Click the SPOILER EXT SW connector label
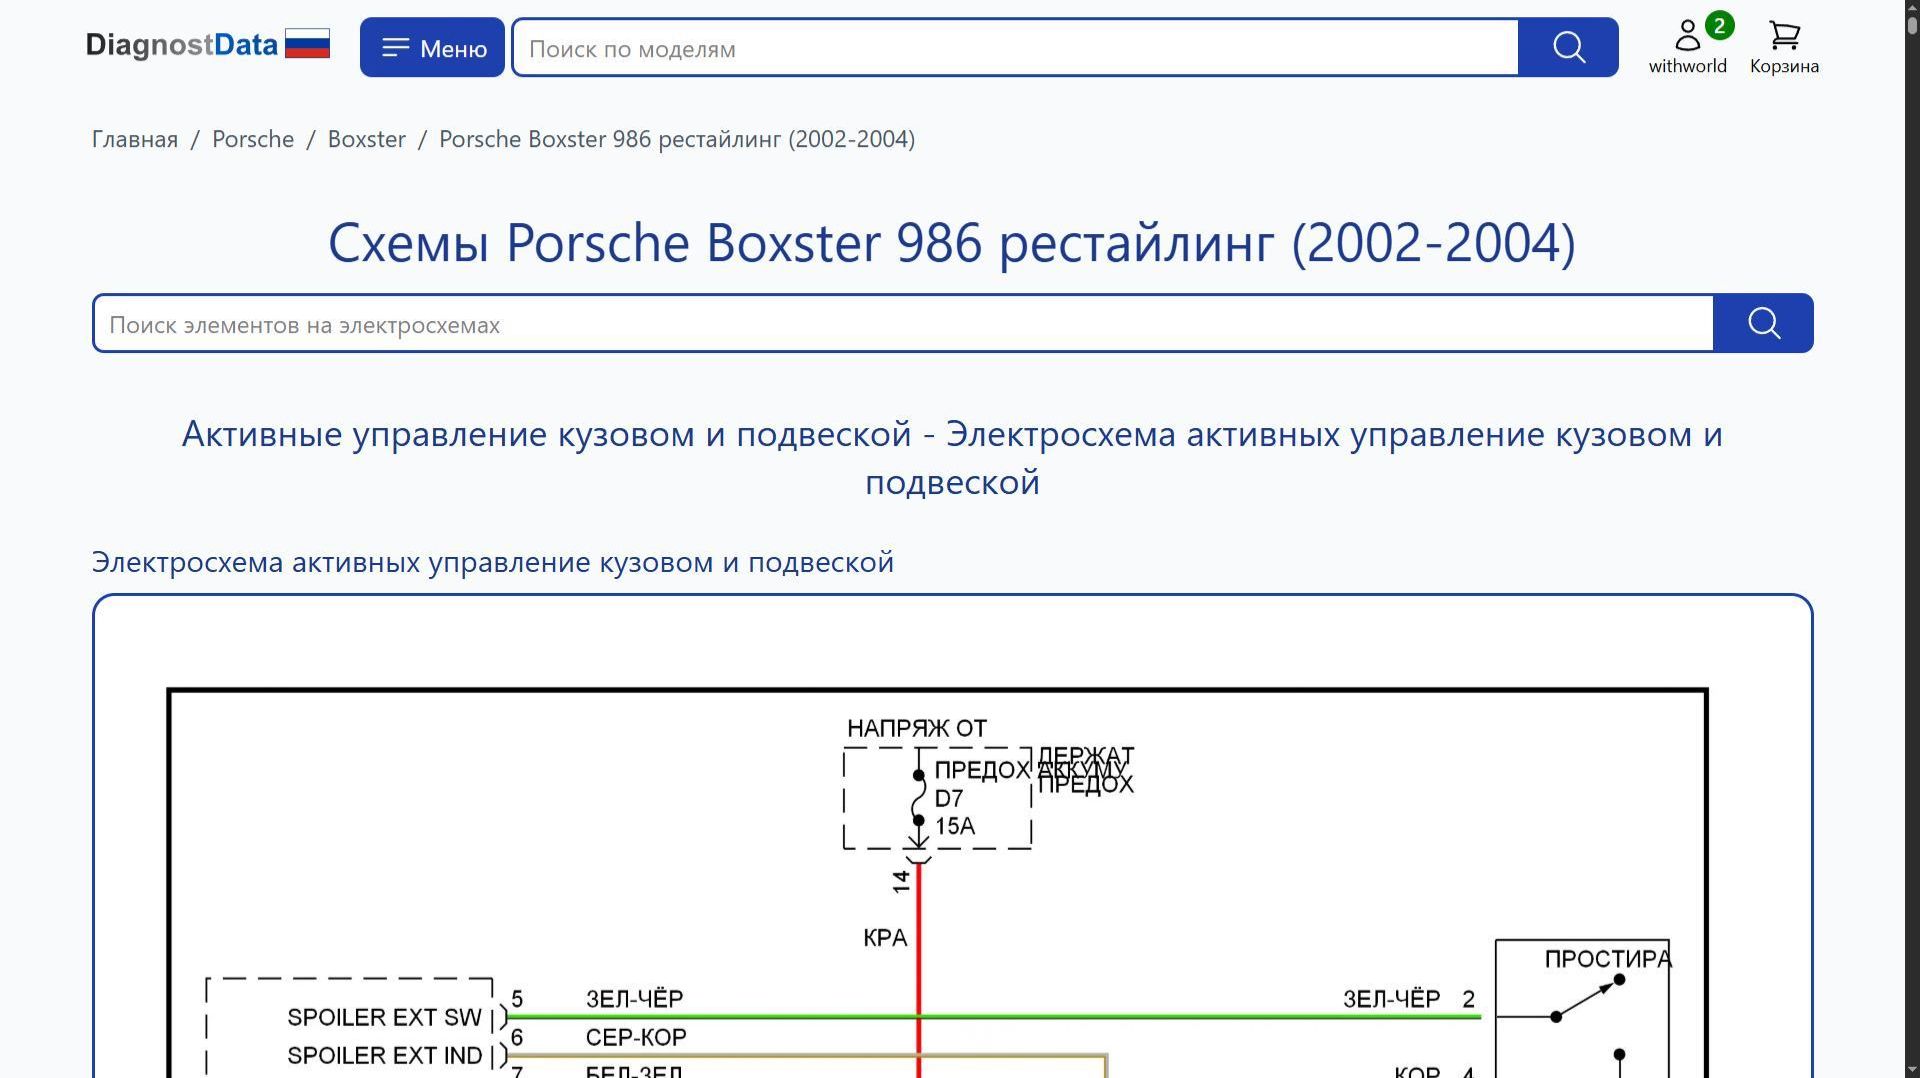The width and height of the screenshot is (1920, 1078). click(385, 1018)
